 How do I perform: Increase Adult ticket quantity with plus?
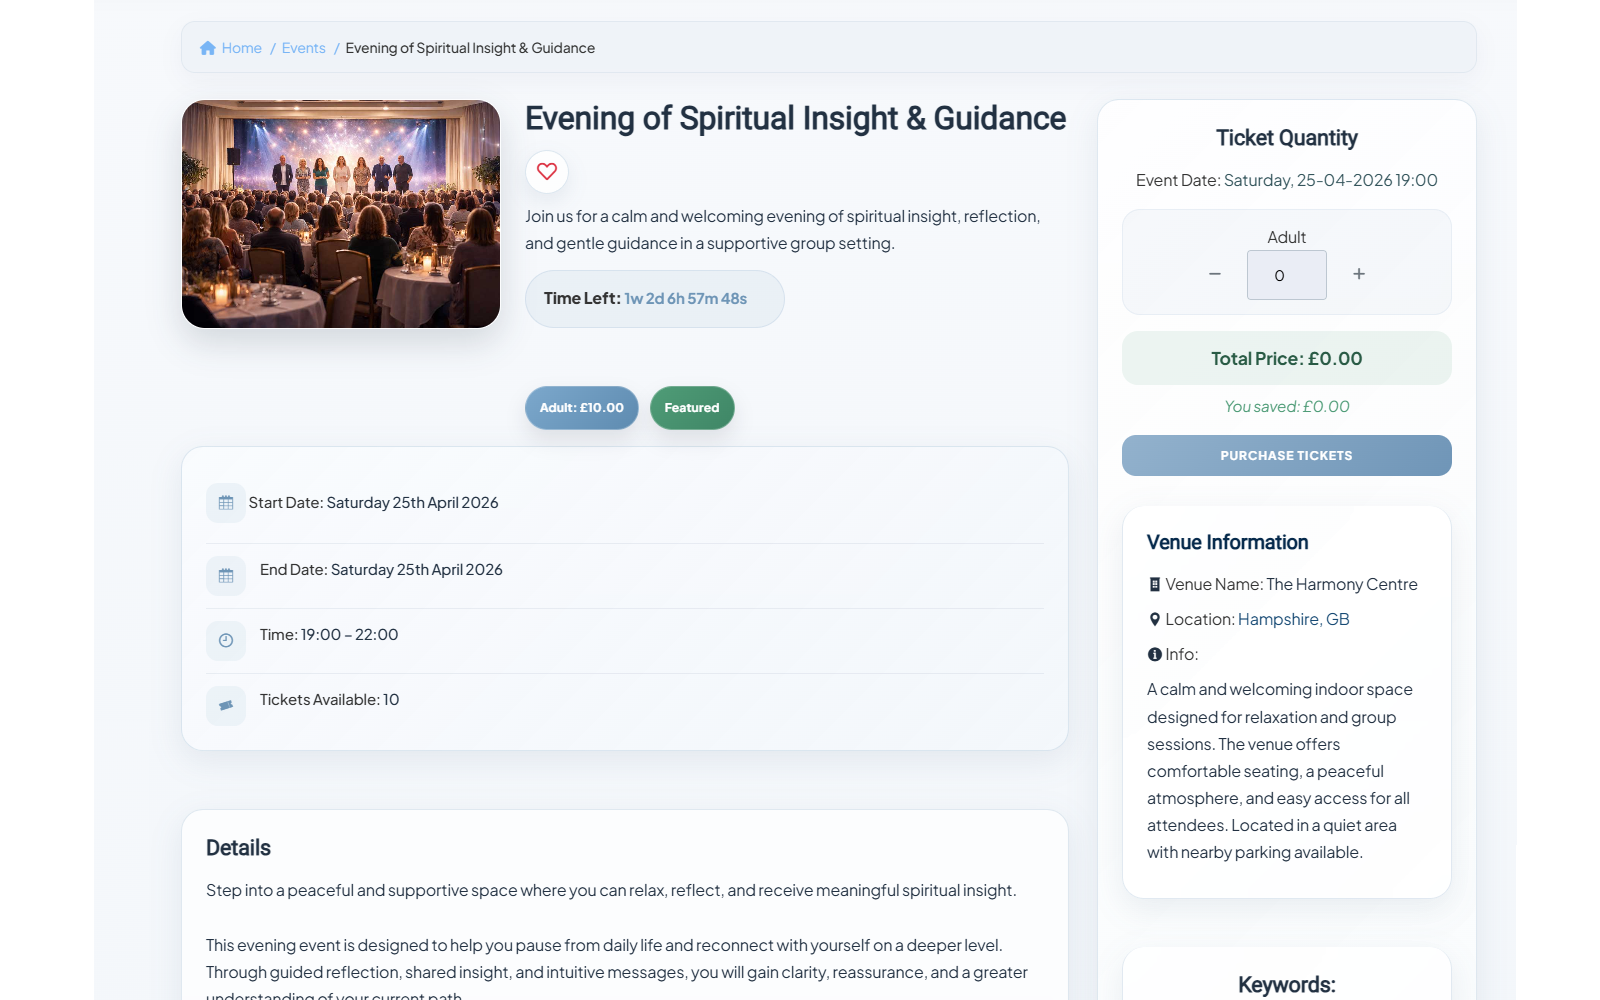1359,274
